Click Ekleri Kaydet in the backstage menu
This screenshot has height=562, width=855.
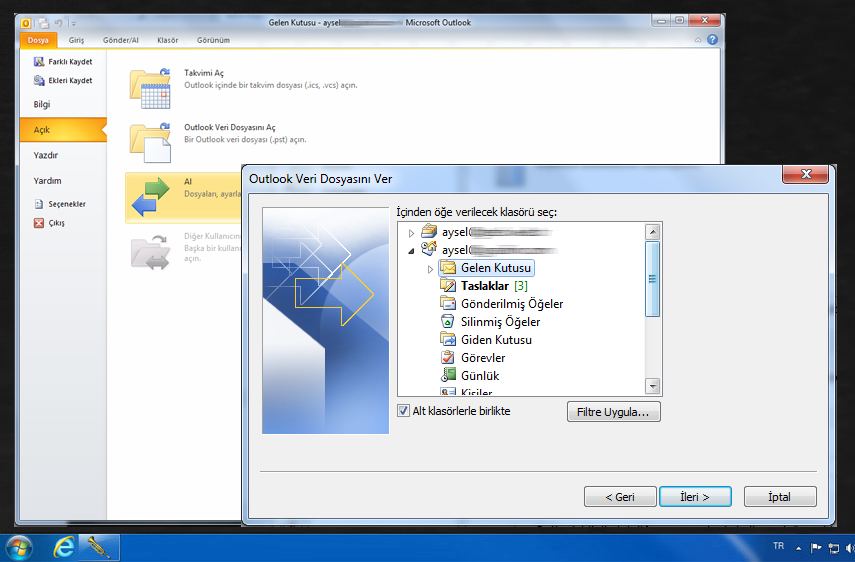coord(63,80)
